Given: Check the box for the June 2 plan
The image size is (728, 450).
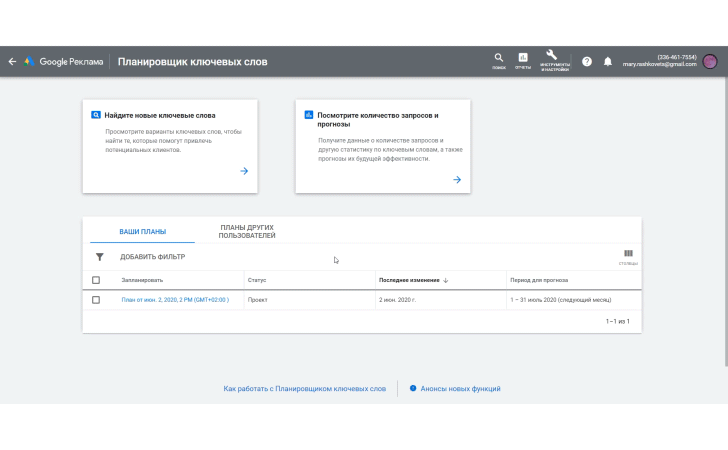Looking at the screenshot, I should click(x=96, y=300).
